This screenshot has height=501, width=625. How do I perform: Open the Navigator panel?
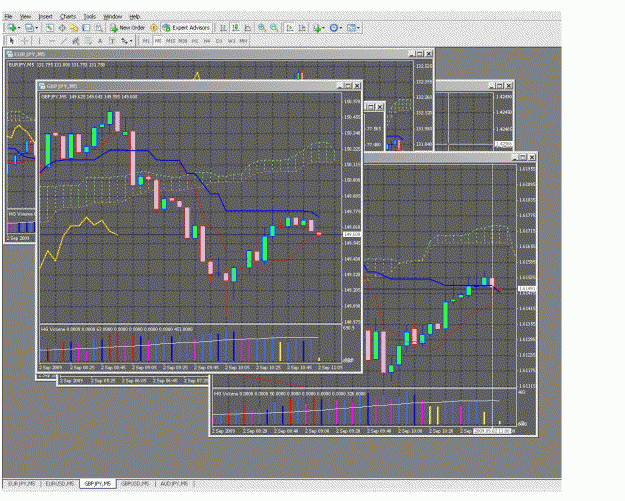click(74, 28)
